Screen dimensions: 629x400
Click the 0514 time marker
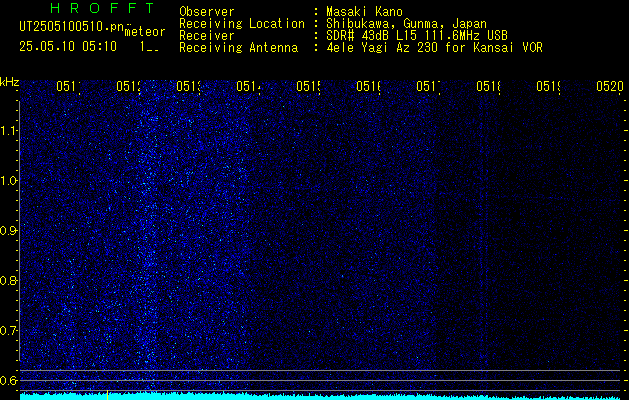tap(248, 86)
